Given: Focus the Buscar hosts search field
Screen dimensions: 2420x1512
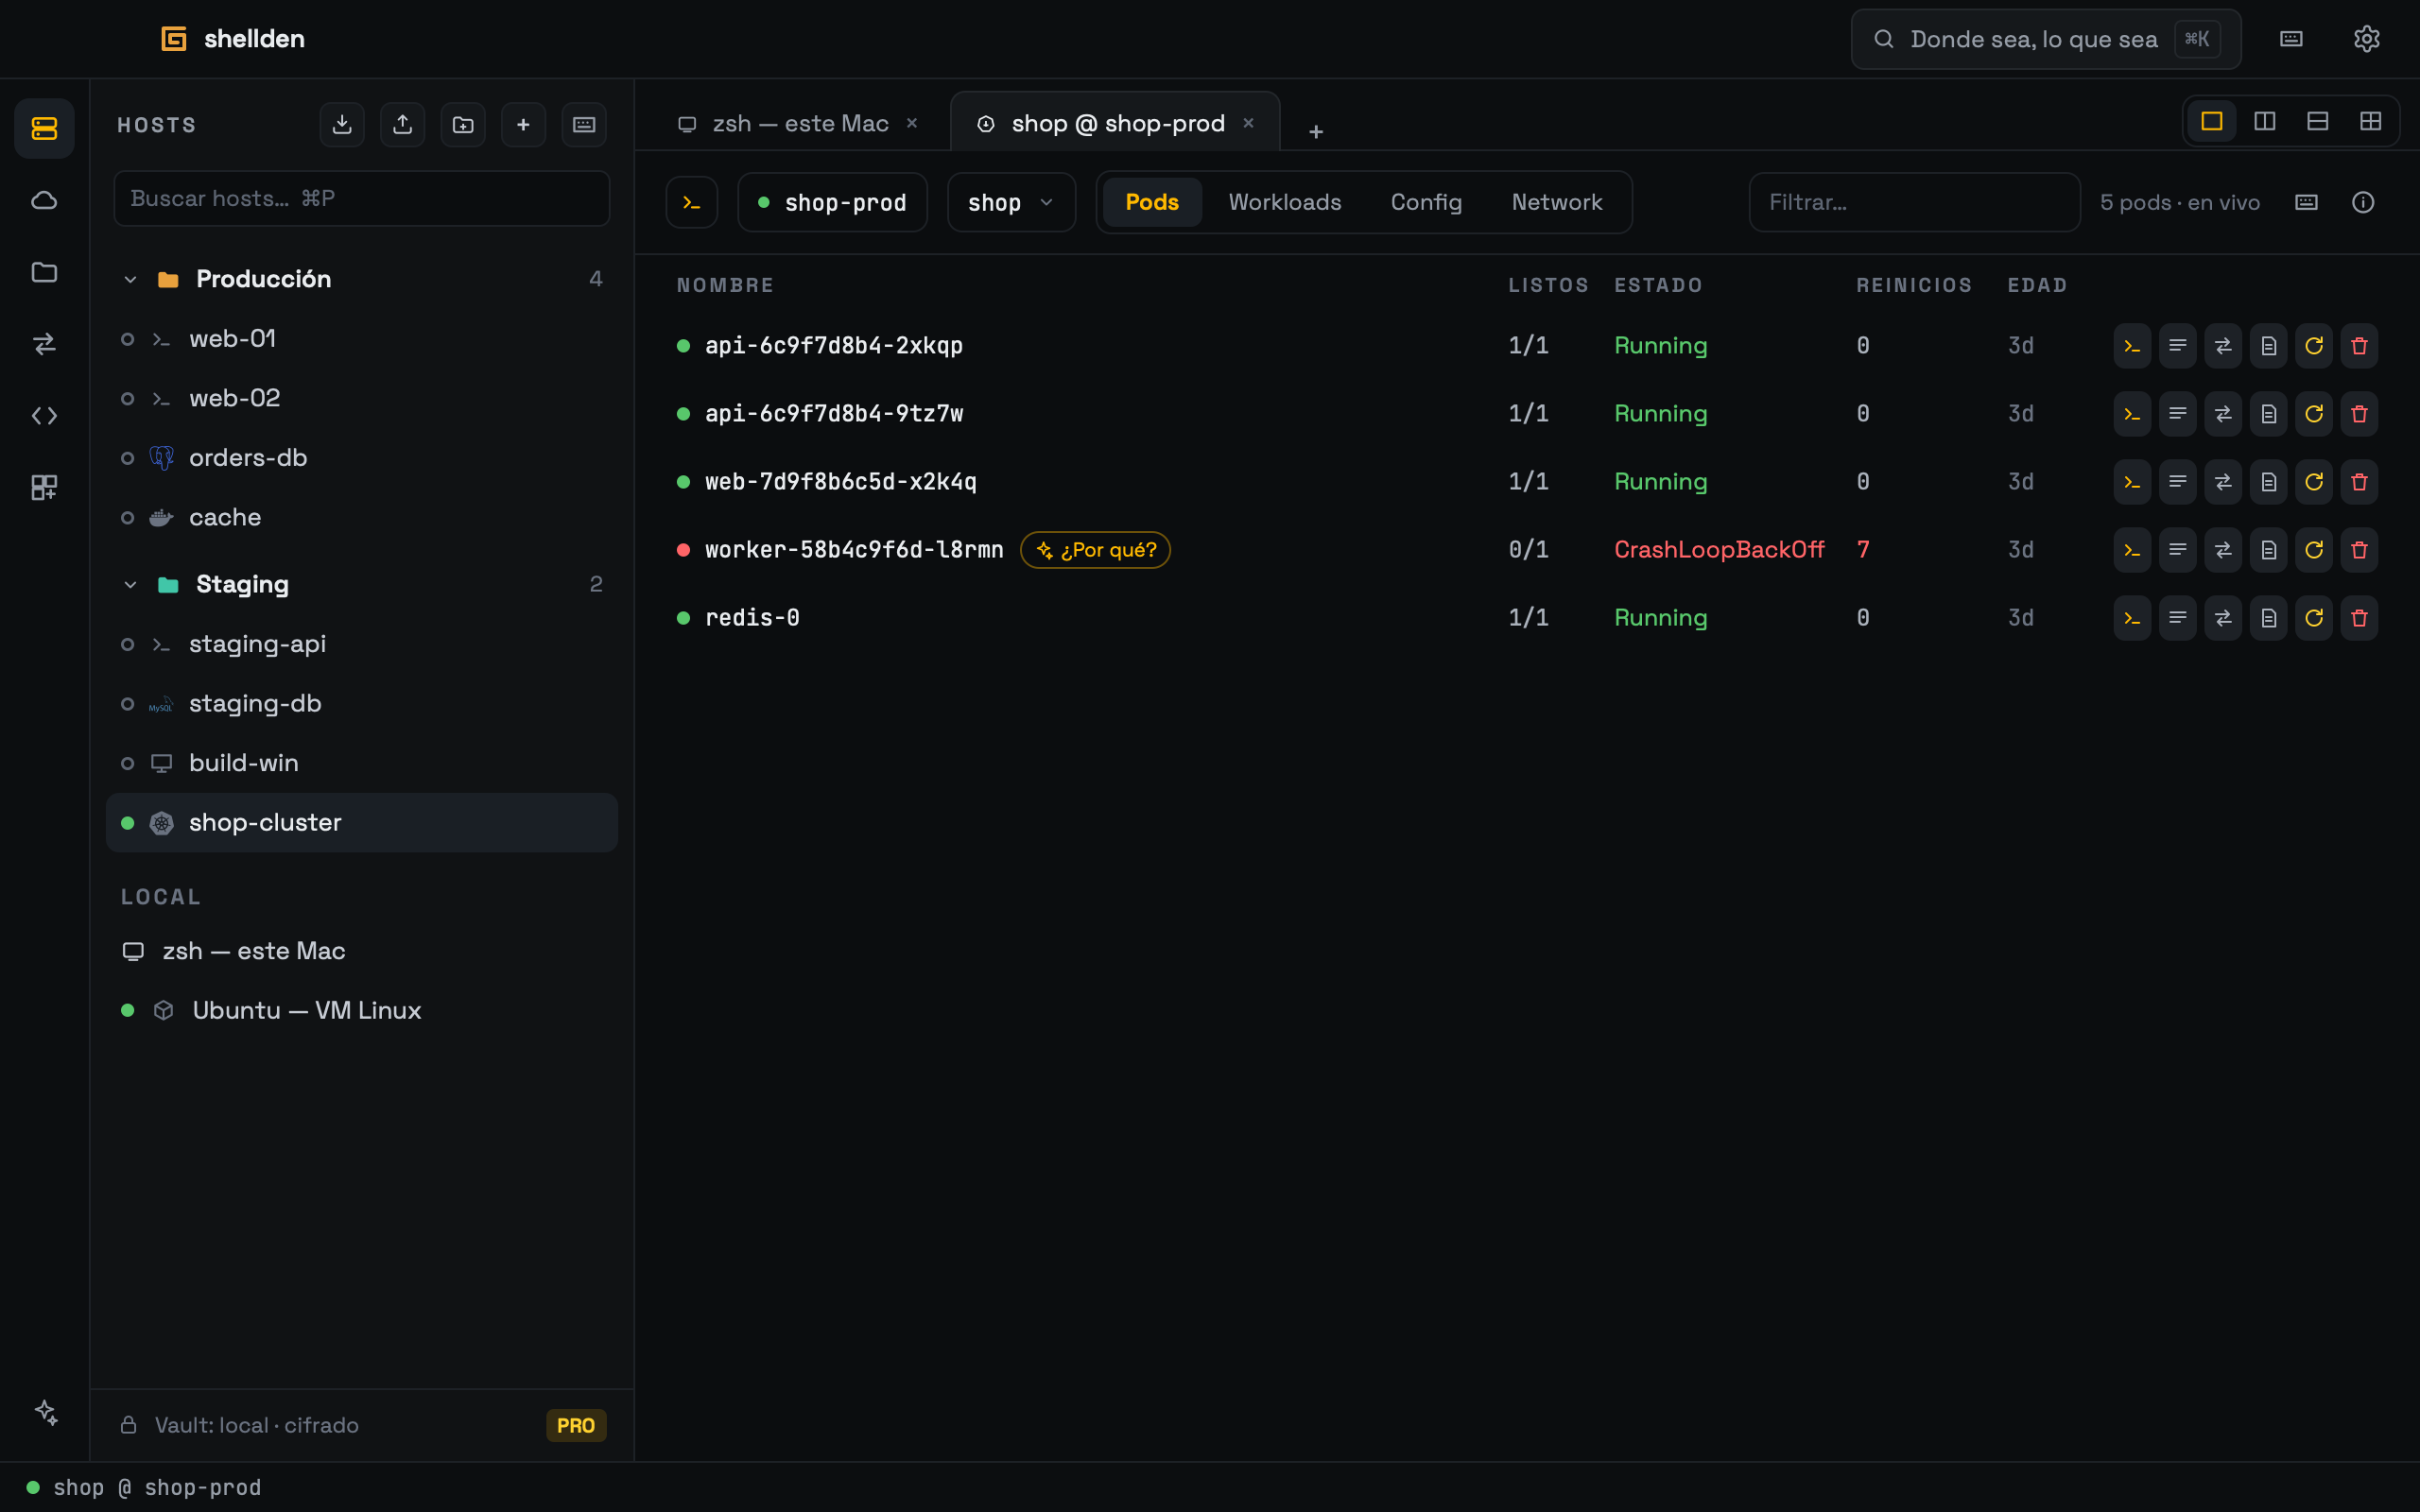Looking at the screenshot, I should click(x=362, y=198).
